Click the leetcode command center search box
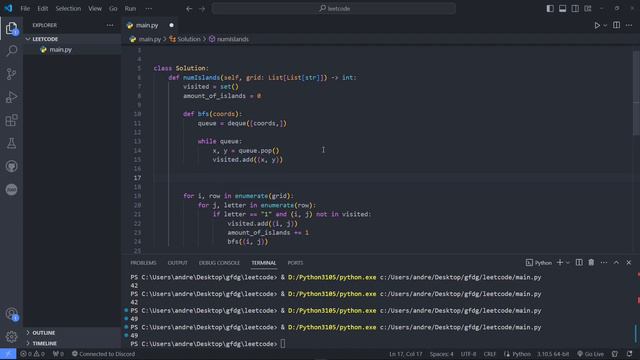 (x=333, y=9)
